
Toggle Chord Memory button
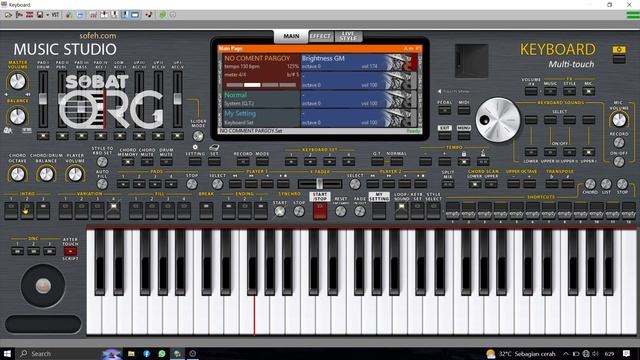tap(128, 162)
